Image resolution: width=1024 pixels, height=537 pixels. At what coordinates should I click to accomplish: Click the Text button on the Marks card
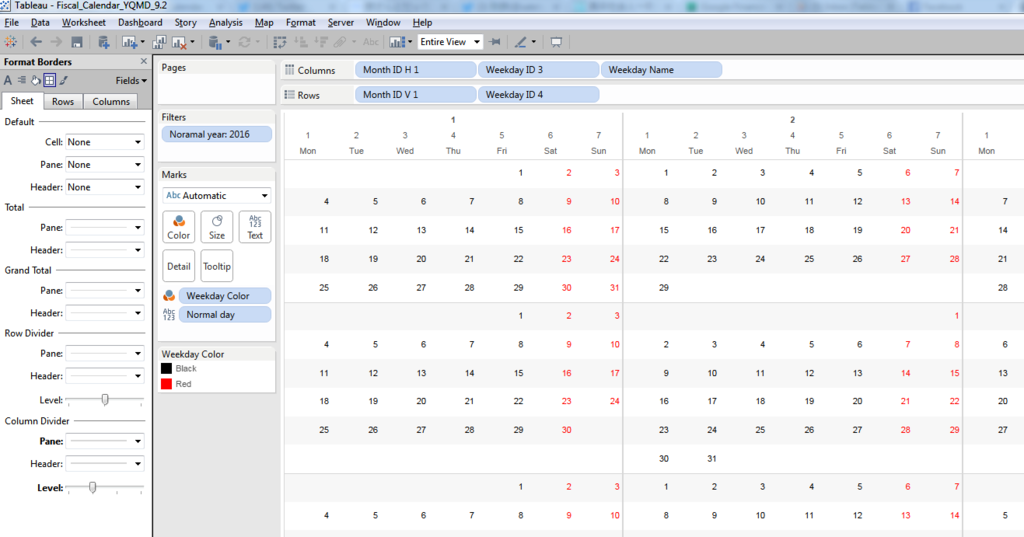coord(255,227)
